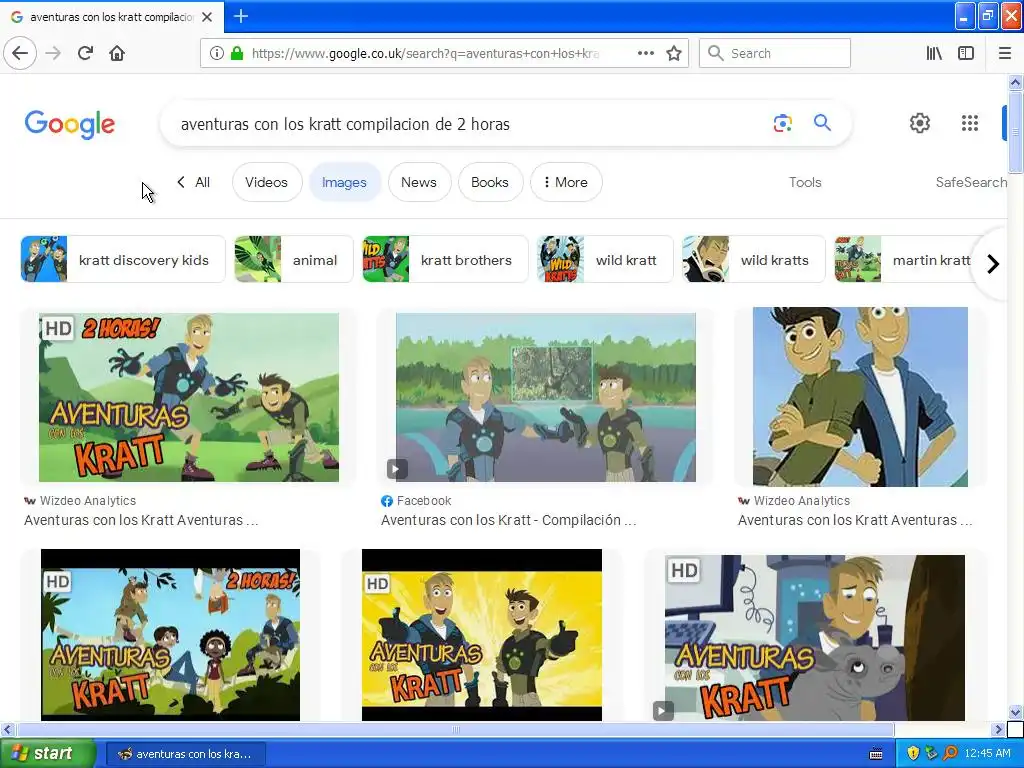Open a new browser tab
The width and height of the screenshot is (1024, 768).
(240, 16)
